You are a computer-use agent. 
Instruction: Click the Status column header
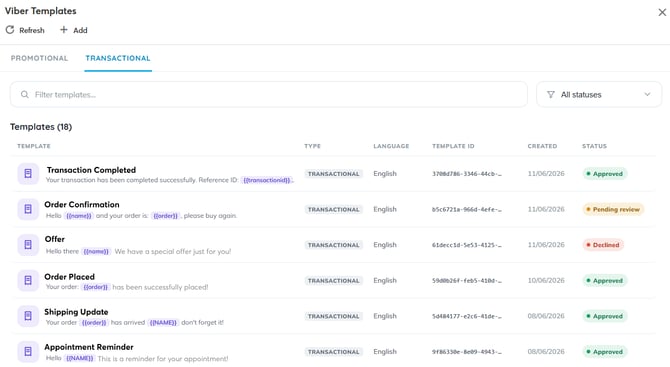tap(594, 146)
